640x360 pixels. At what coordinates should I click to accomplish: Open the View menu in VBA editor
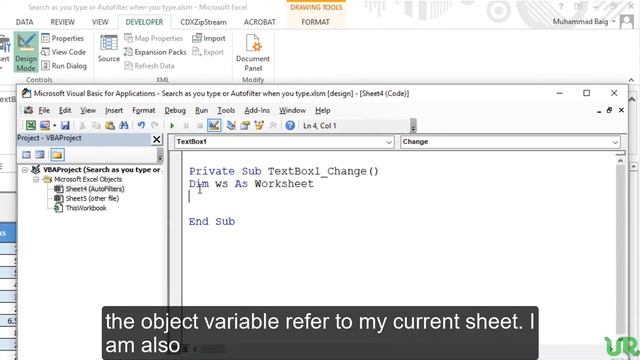coord(88,111)
